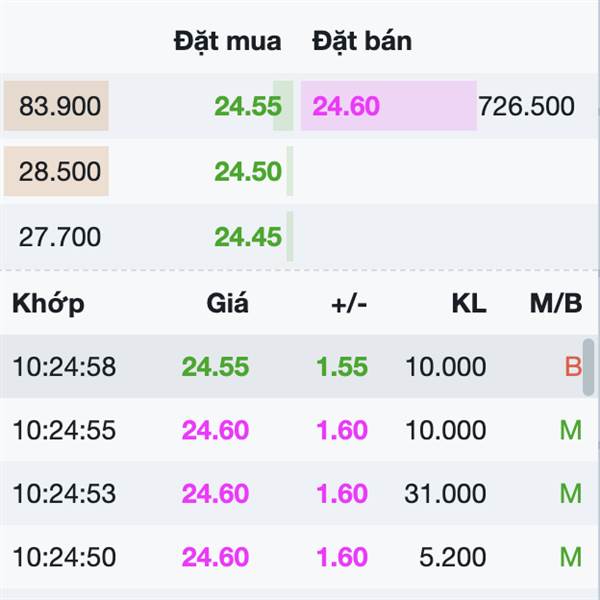The image size is (600, 600).
Task: Click the +/- column header
Action: pos(349,304)
